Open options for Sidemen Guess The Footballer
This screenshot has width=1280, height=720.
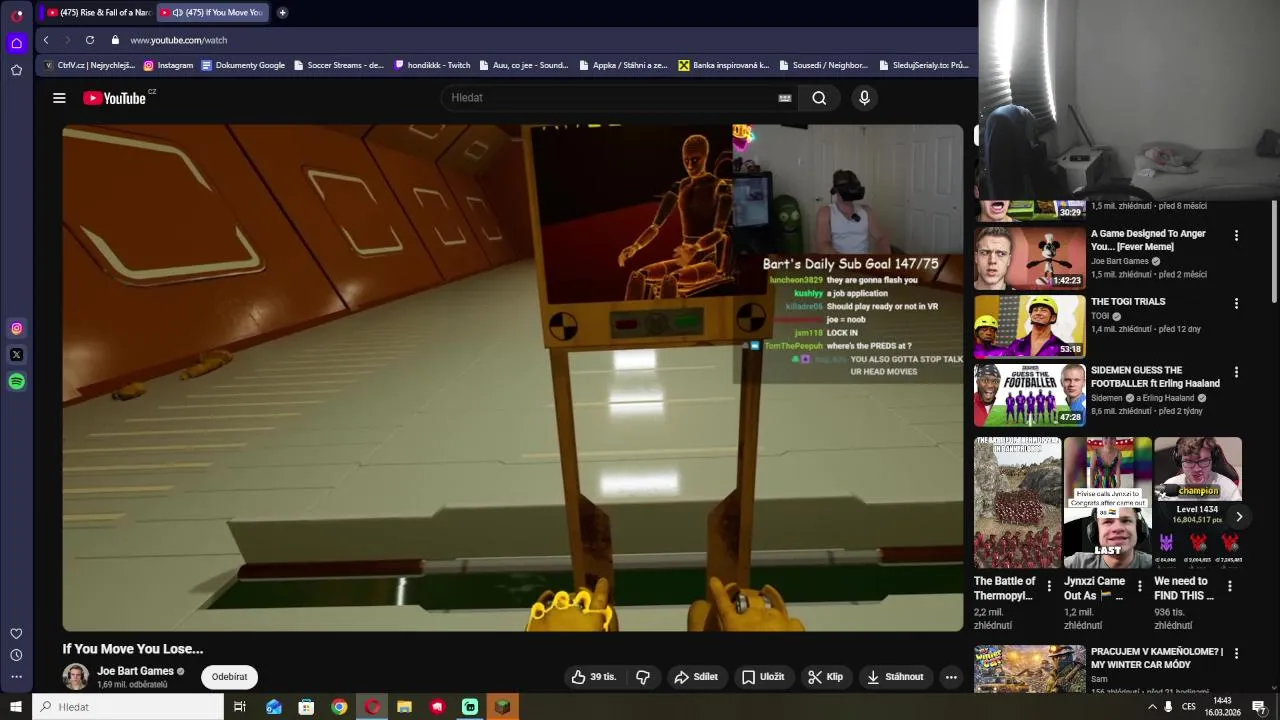pyautogui.click(x=1236, y=372)
